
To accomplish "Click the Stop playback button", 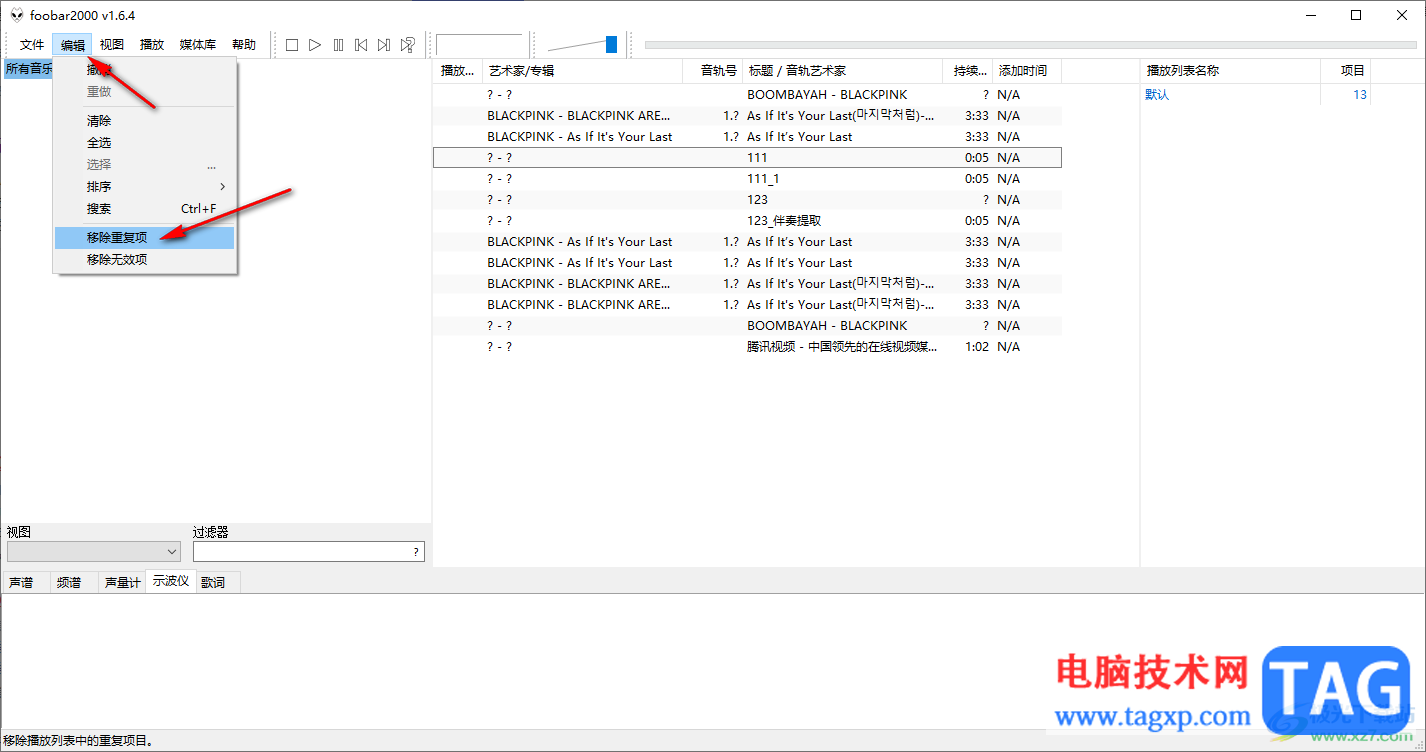I will pos(292,45).
